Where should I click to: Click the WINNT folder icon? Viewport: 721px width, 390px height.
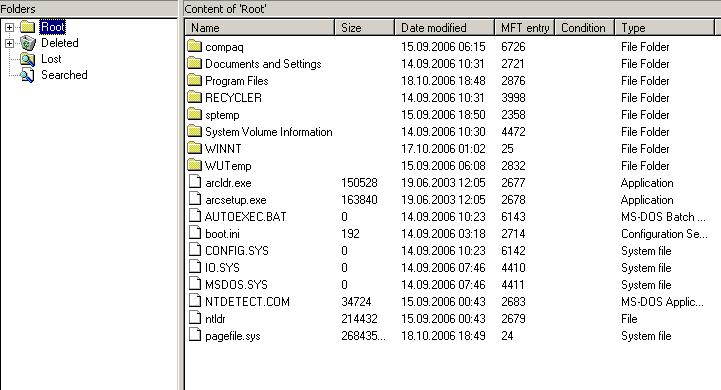(x=195, y=148)
